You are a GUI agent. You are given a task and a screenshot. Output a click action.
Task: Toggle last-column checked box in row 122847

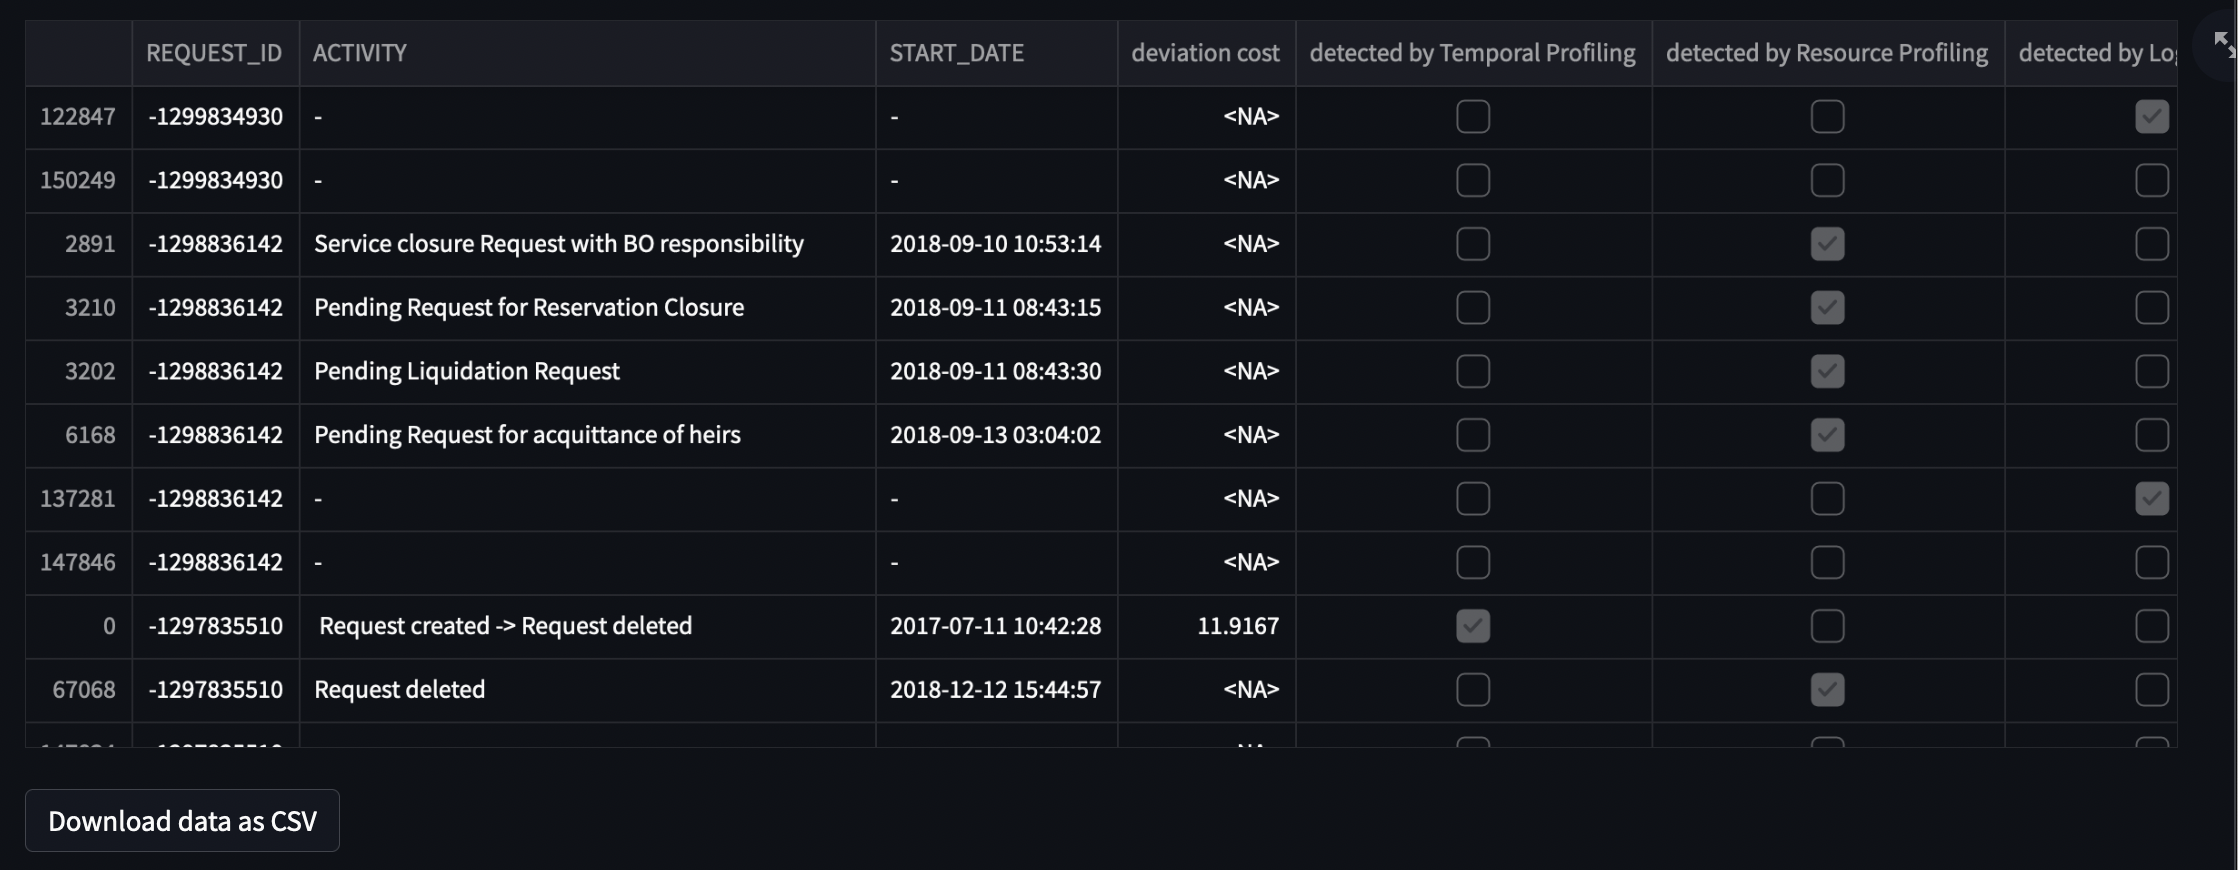(x=2152, y=117)
